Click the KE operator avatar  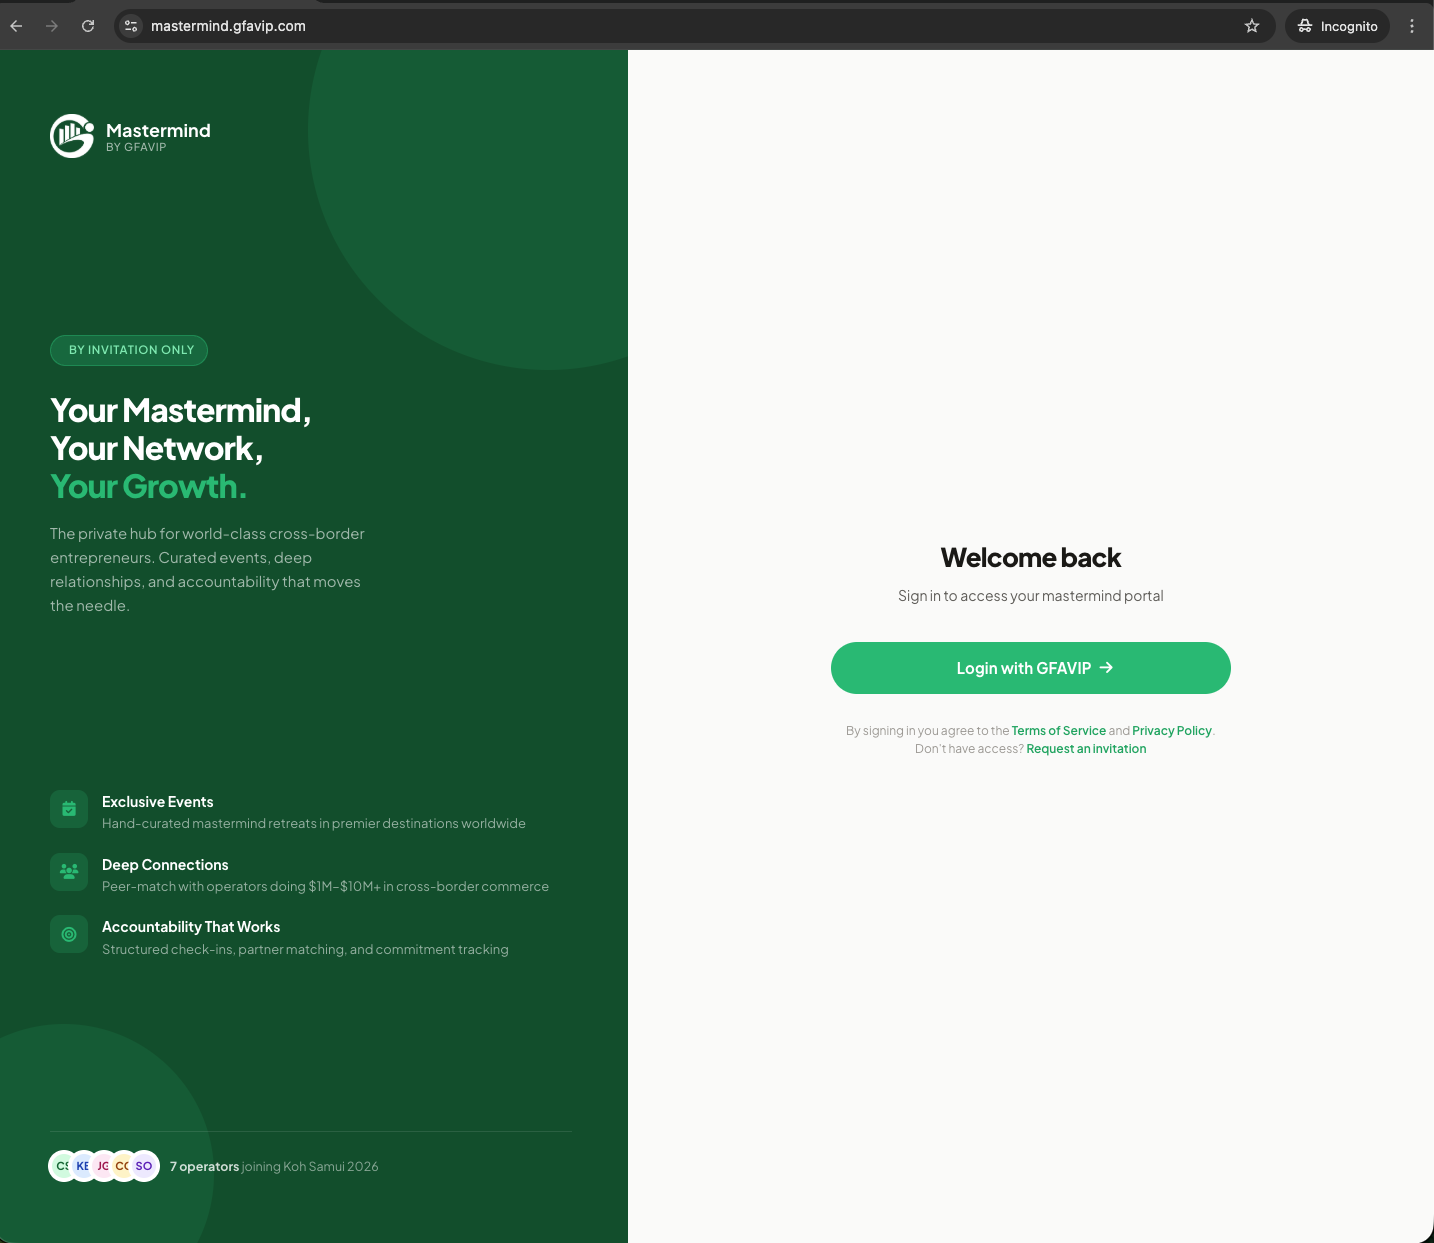coord(83,1166)
